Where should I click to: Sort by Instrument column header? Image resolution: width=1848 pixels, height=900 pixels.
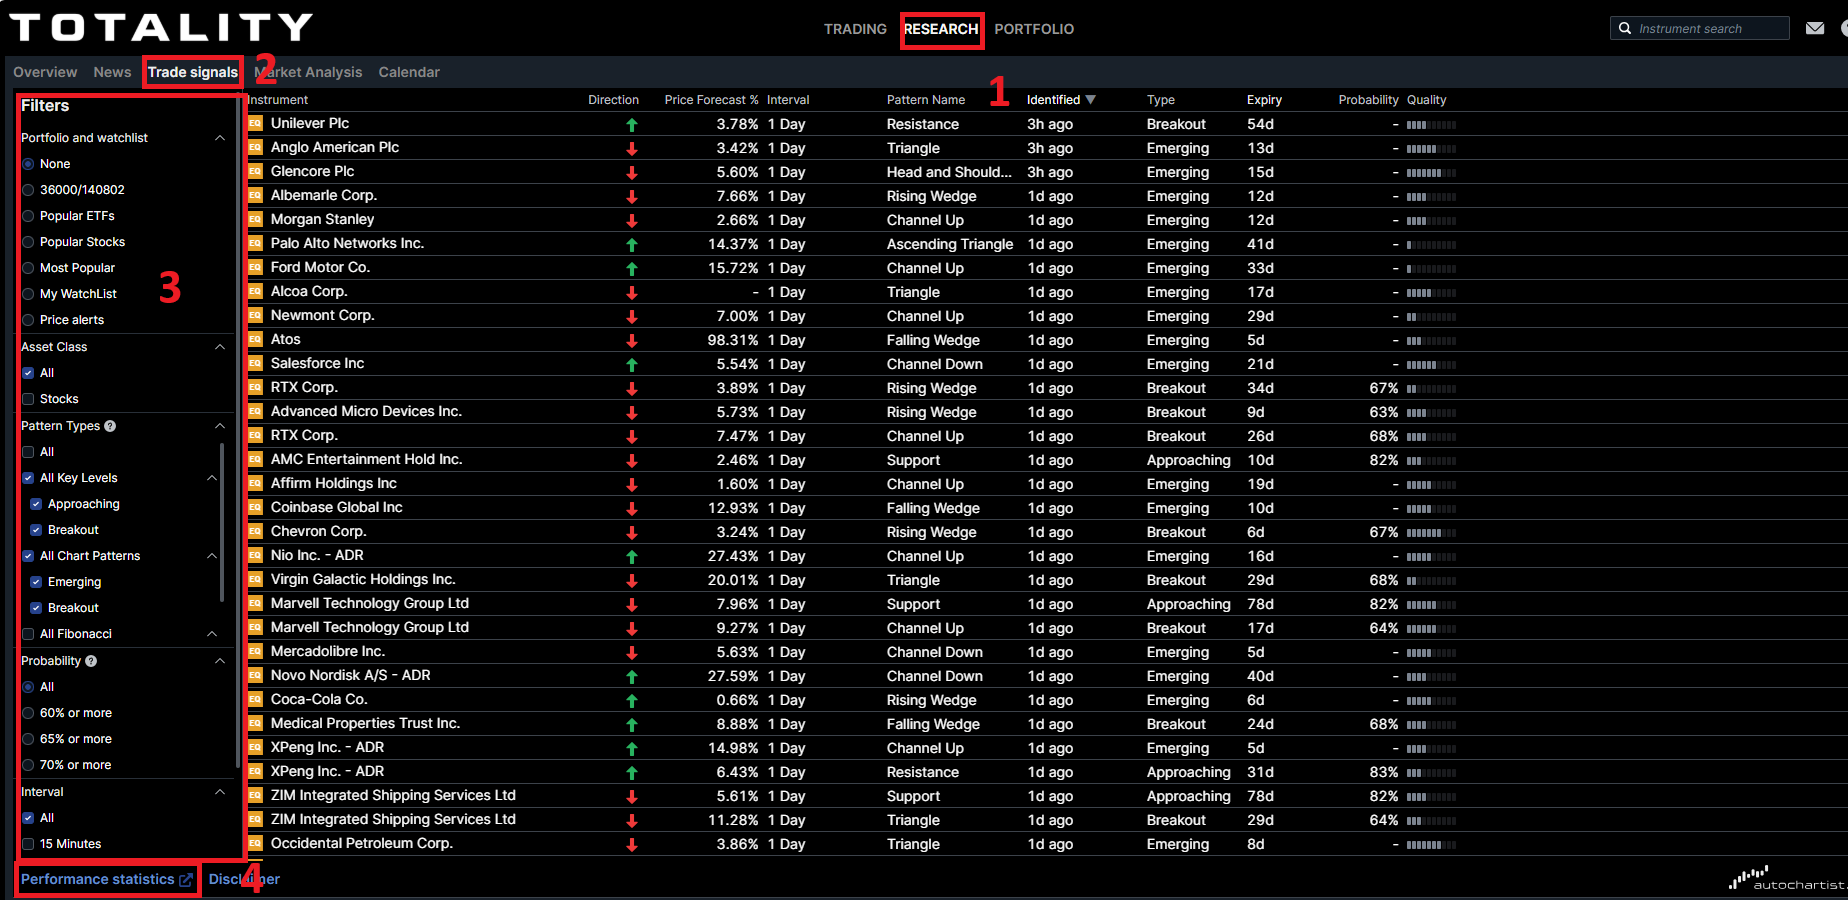coord(278,100)
